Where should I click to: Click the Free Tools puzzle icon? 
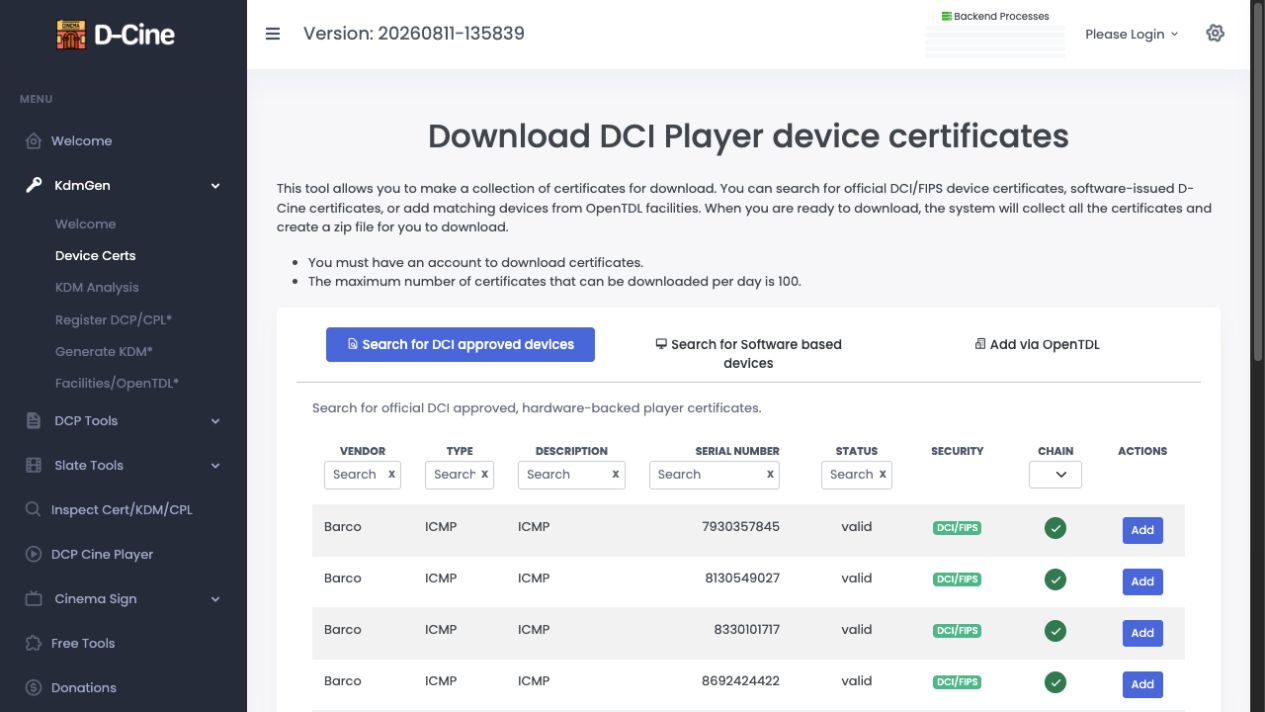[33, 643]
